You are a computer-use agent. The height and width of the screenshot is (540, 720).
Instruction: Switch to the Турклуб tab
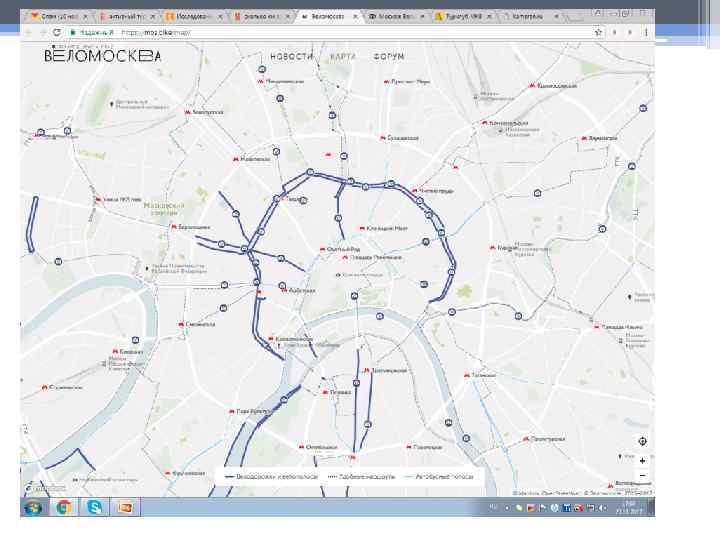tap(462, 16)
